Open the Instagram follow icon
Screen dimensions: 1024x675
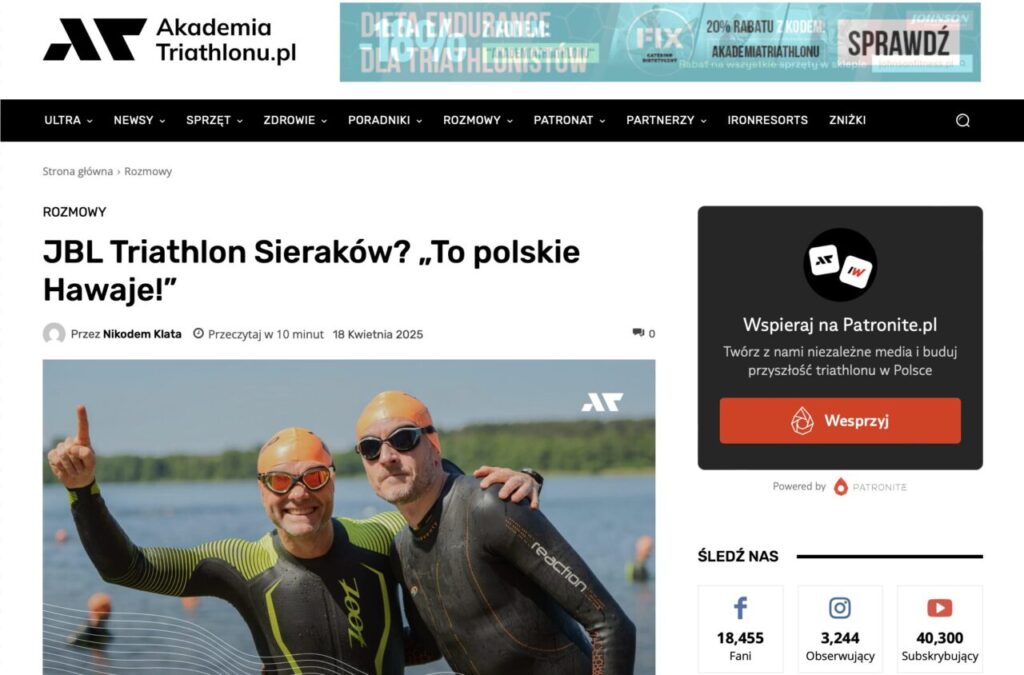point(840,608)
